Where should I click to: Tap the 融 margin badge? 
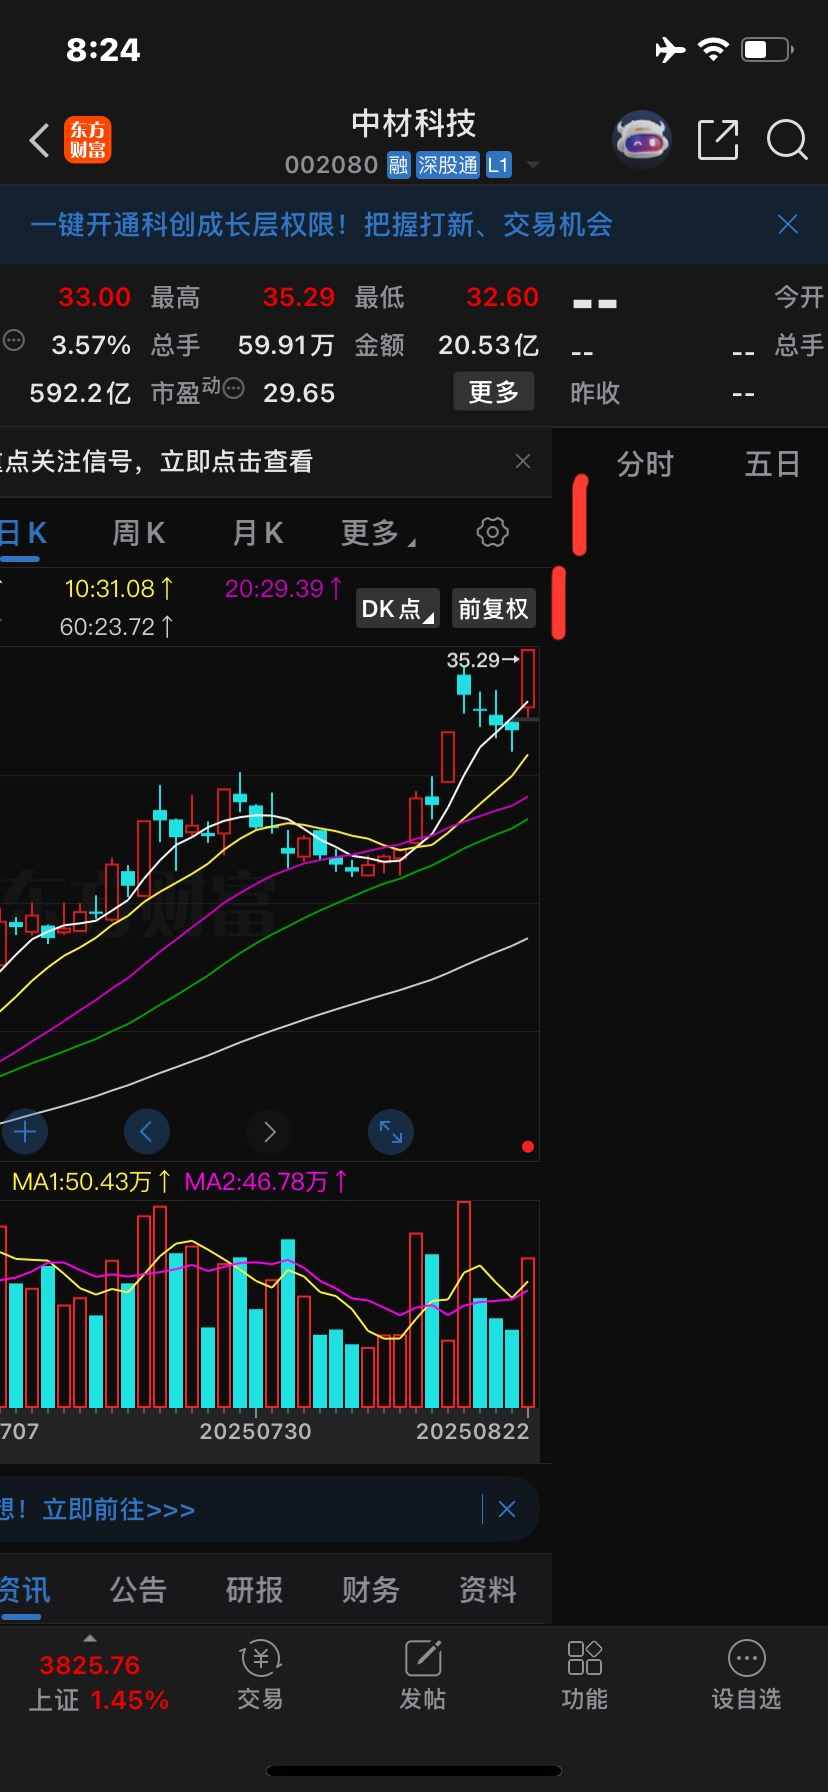click(x=399, y=165)
